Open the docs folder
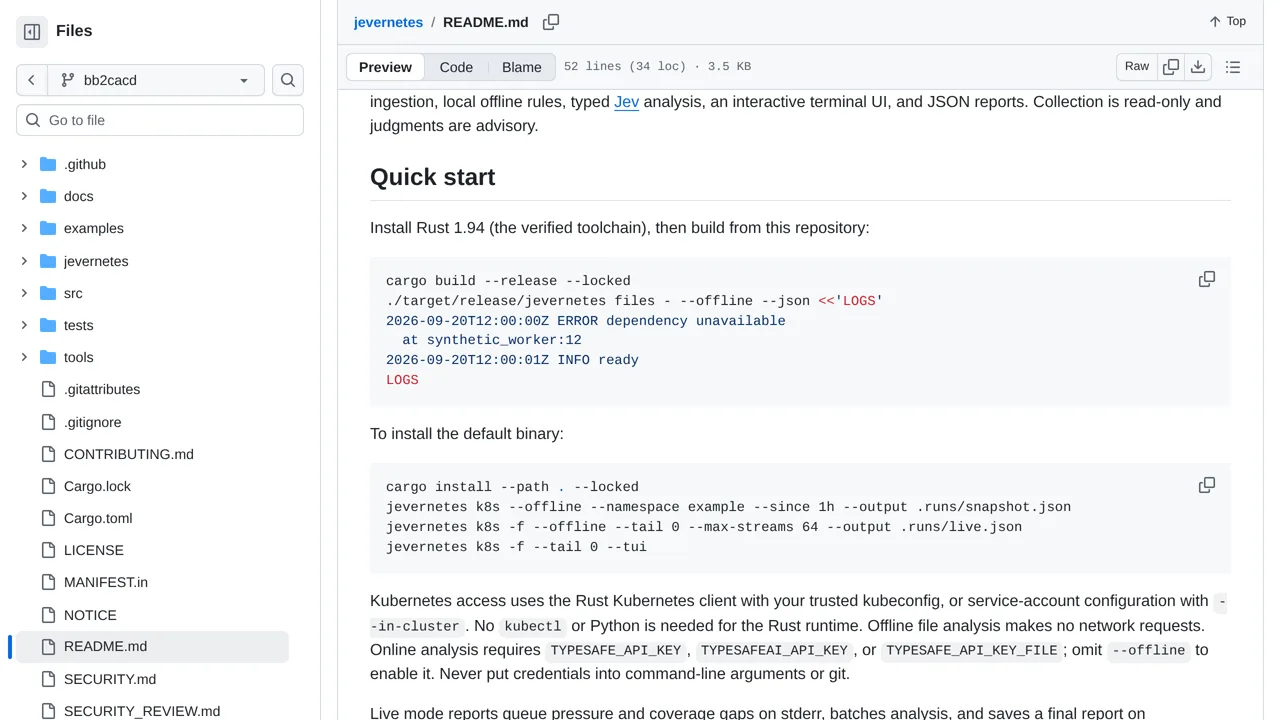This screenshot has width=1280, height=720. click(78, 196)
